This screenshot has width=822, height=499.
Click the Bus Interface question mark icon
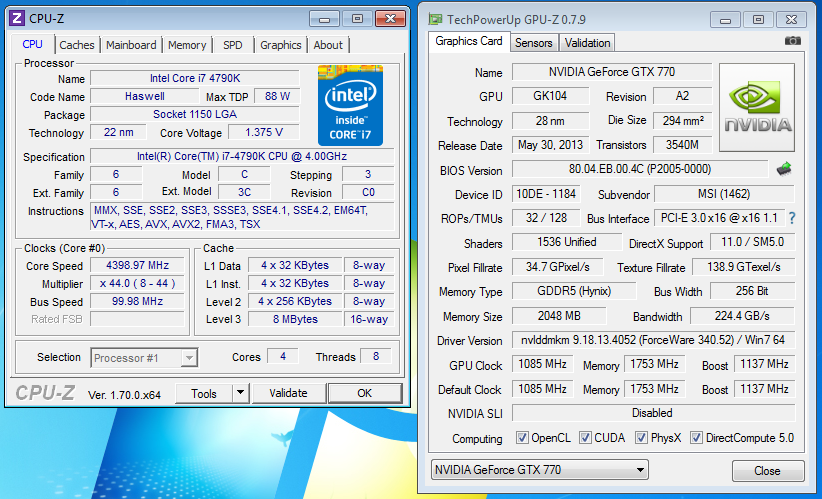click(792, 218)
